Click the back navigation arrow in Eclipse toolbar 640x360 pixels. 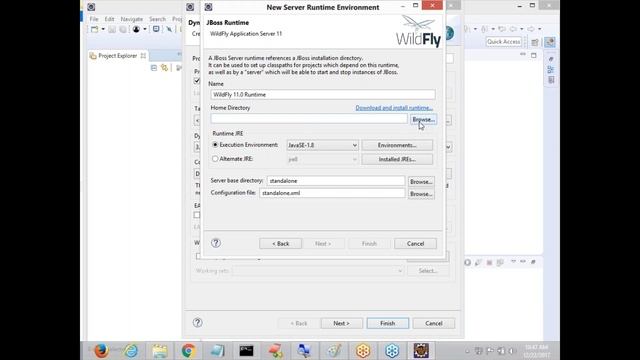(x=513, y=29)
